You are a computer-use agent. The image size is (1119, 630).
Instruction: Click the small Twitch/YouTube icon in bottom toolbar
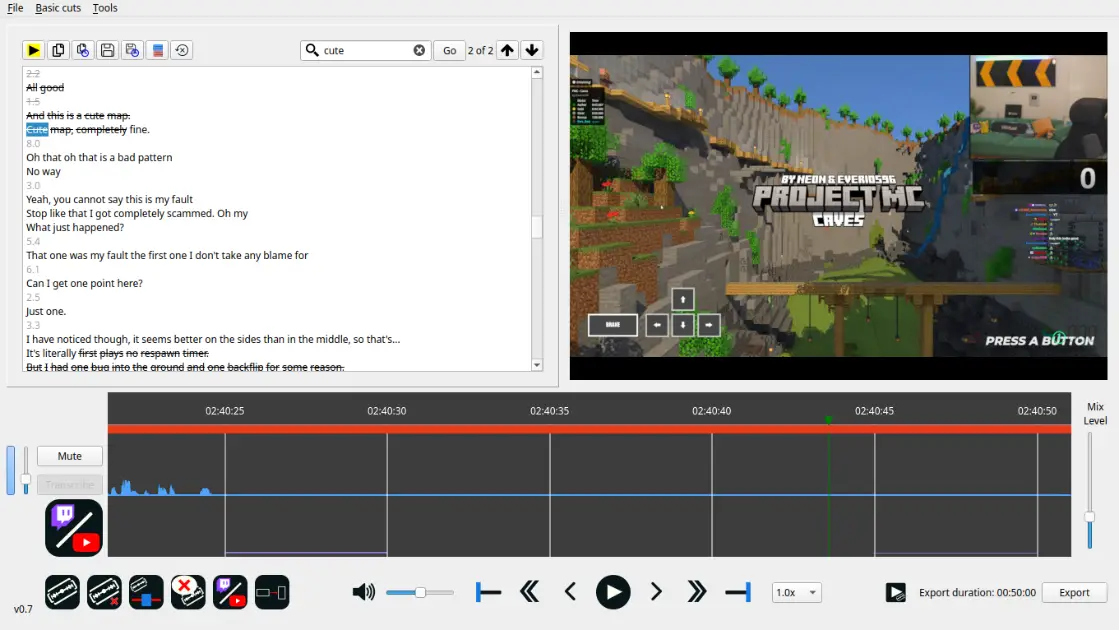(x=230, y=592)
